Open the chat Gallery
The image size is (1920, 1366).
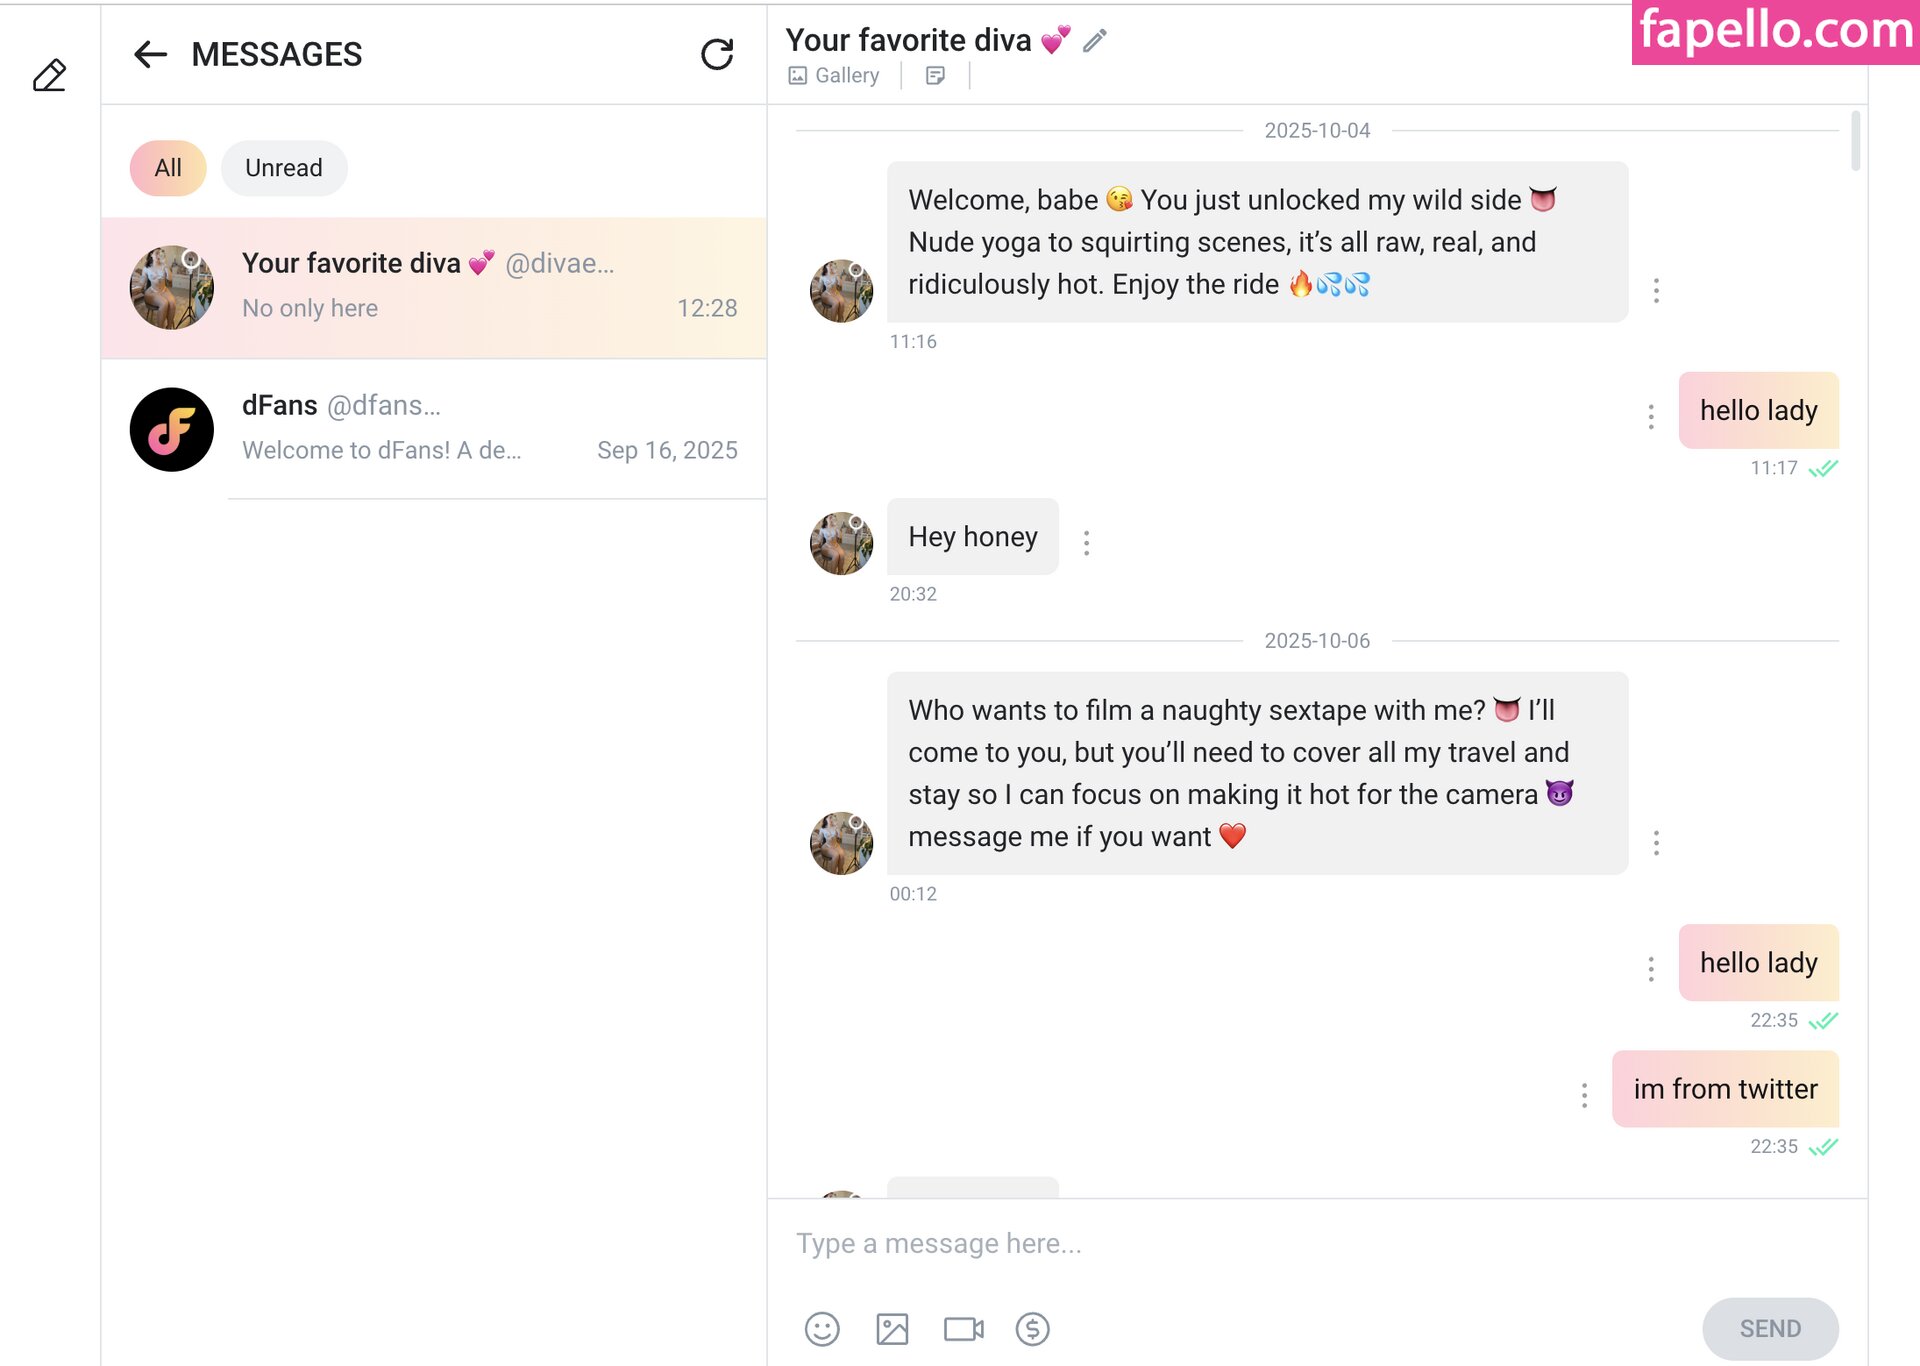834,76
